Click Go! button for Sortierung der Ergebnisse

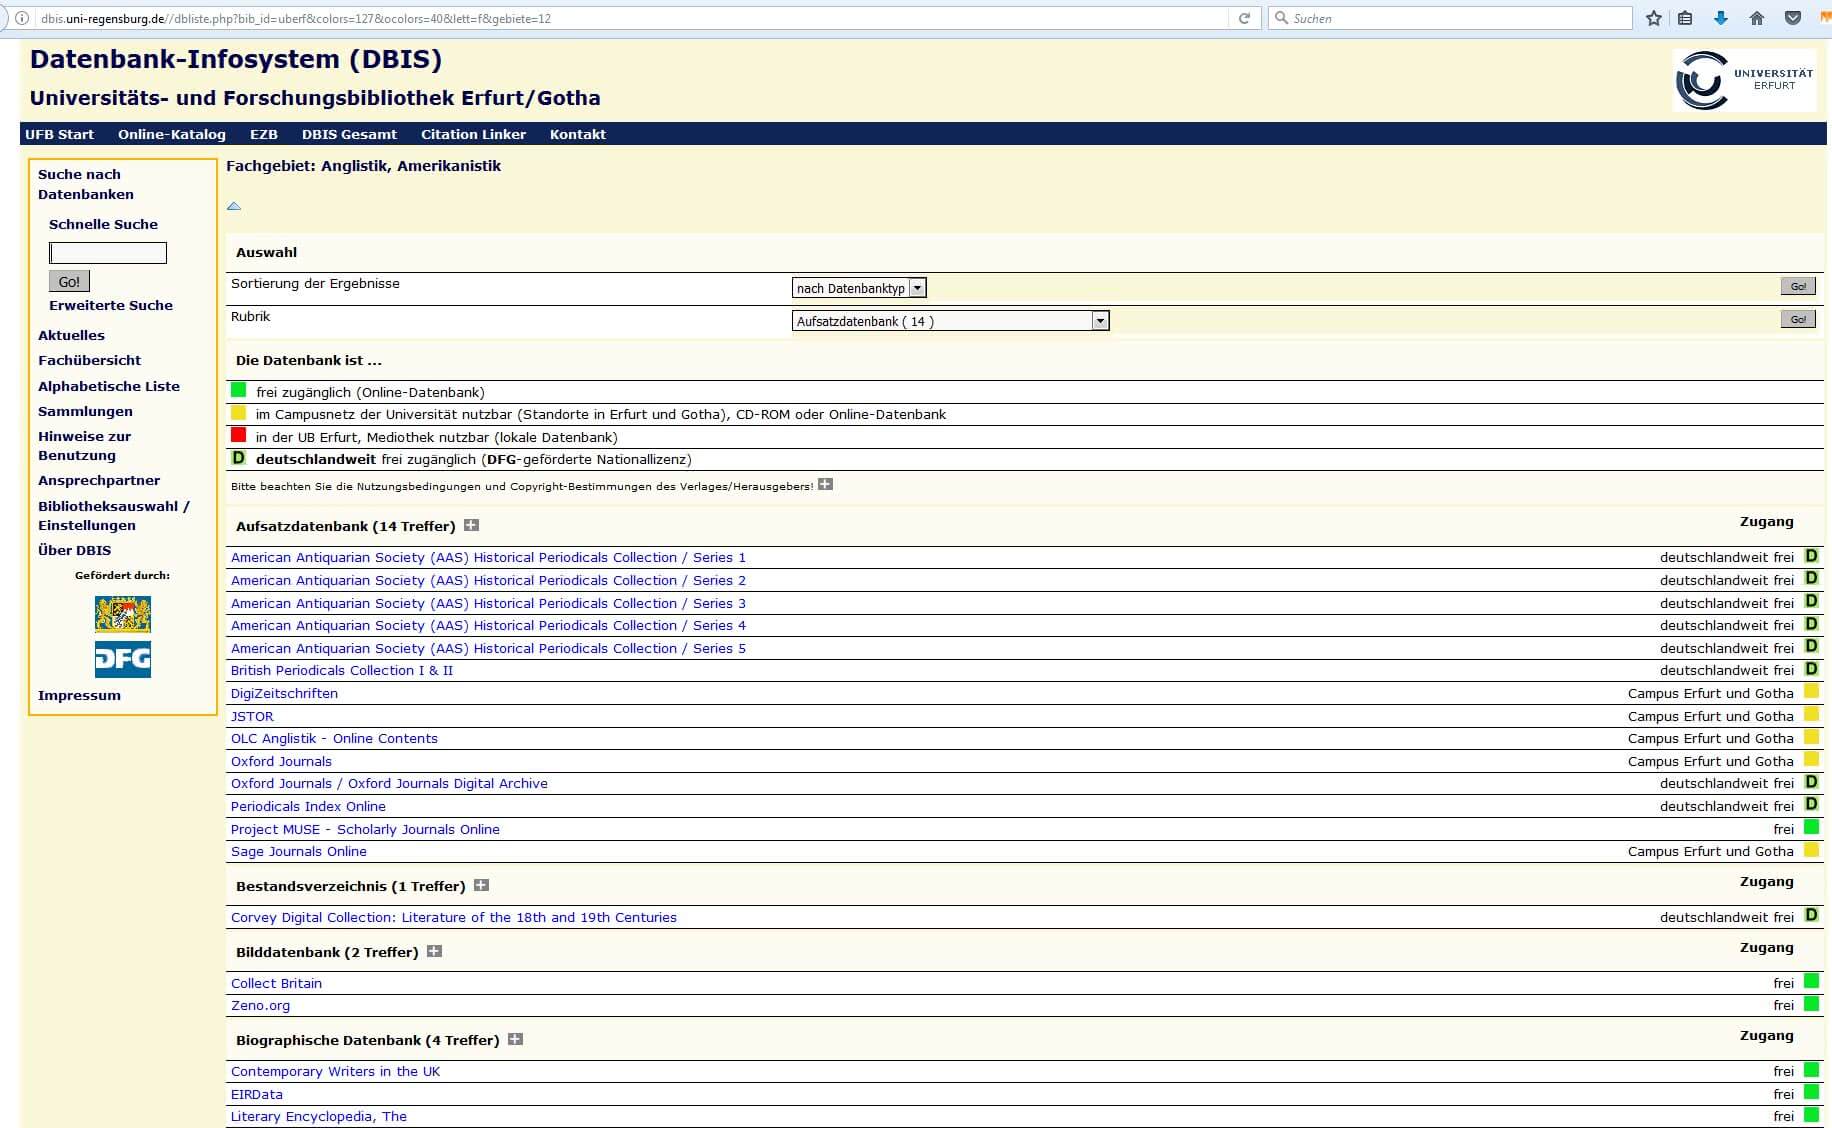[x=1797, y=286]
